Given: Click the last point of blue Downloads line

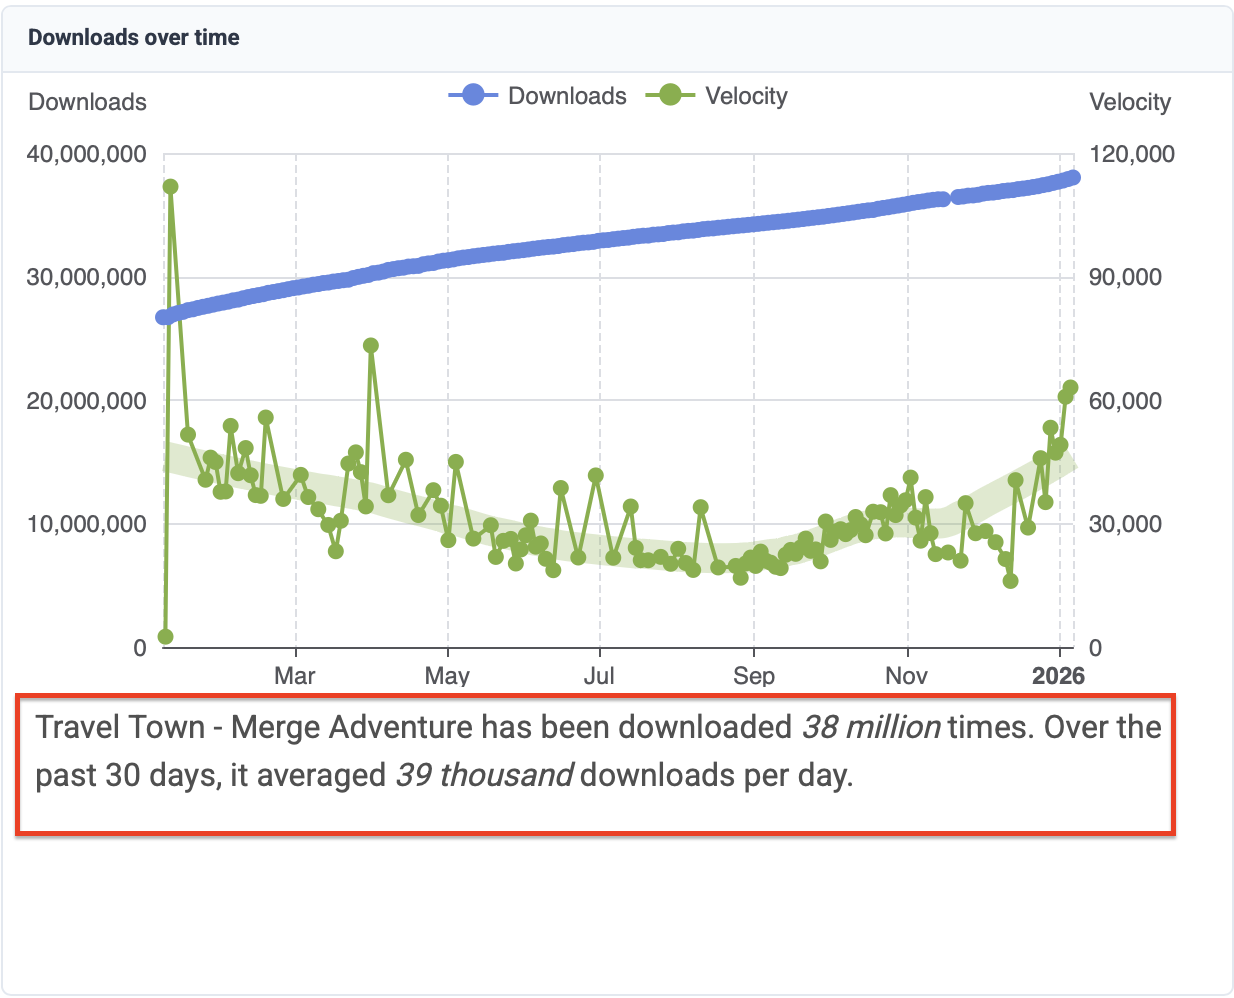Looking at the screenshot, I should pos(1074,178).
